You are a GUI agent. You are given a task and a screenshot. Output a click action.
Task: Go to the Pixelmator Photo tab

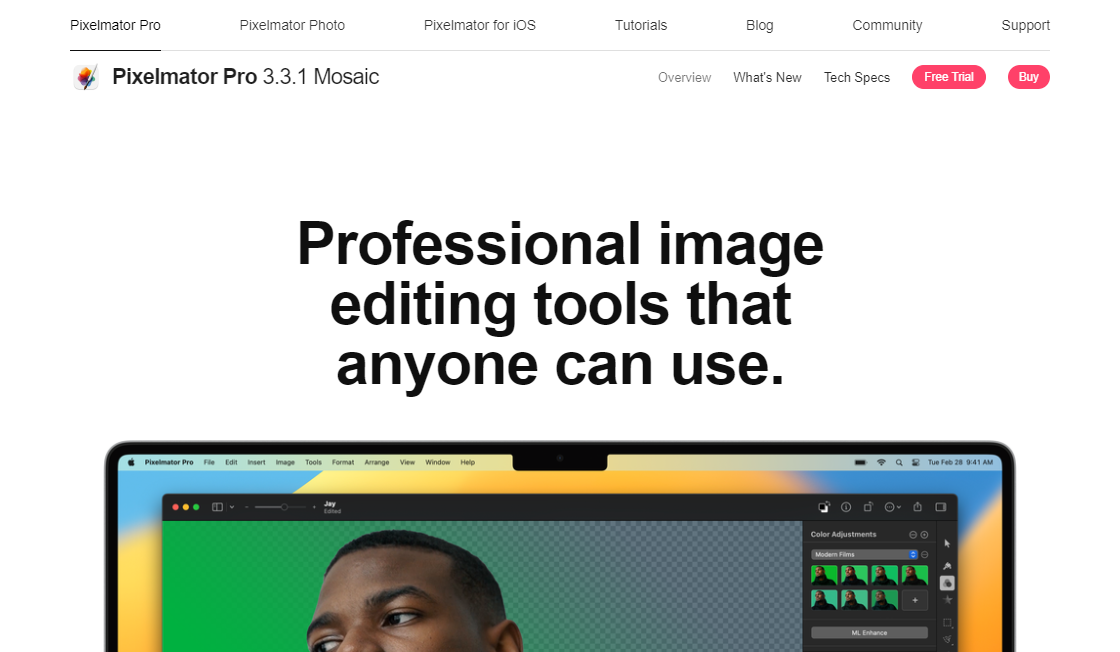tap(292, 25)
